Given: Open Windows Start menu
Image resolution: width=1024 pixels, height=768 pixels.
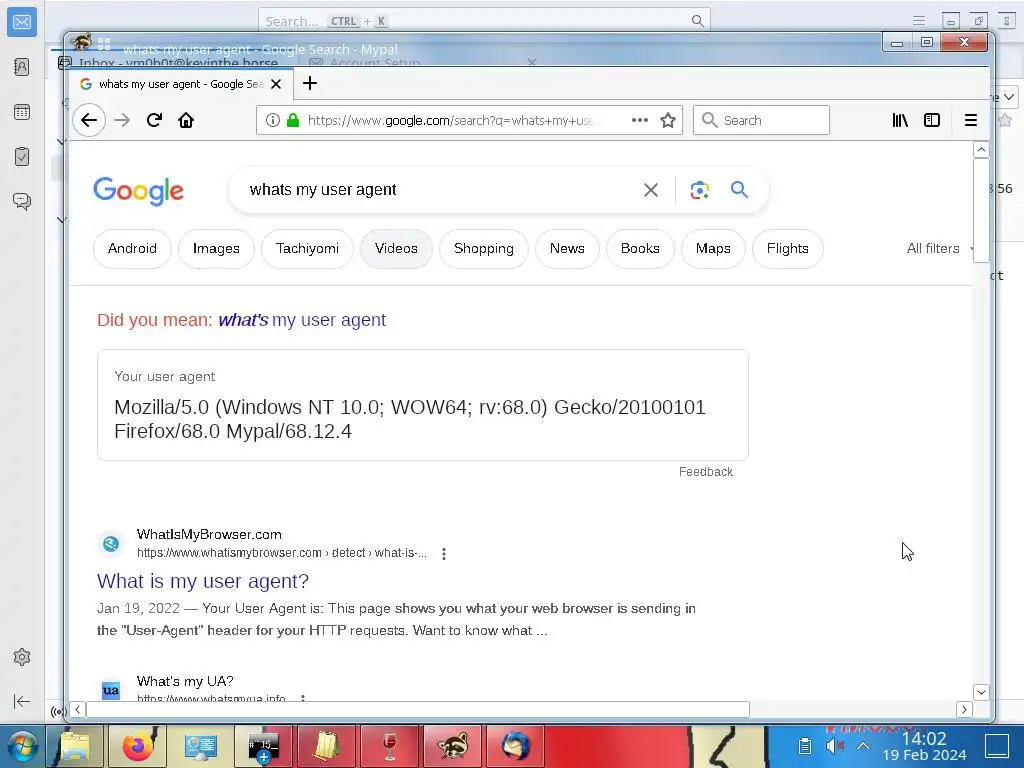Looking at the screenshot, I should (22, 746).
